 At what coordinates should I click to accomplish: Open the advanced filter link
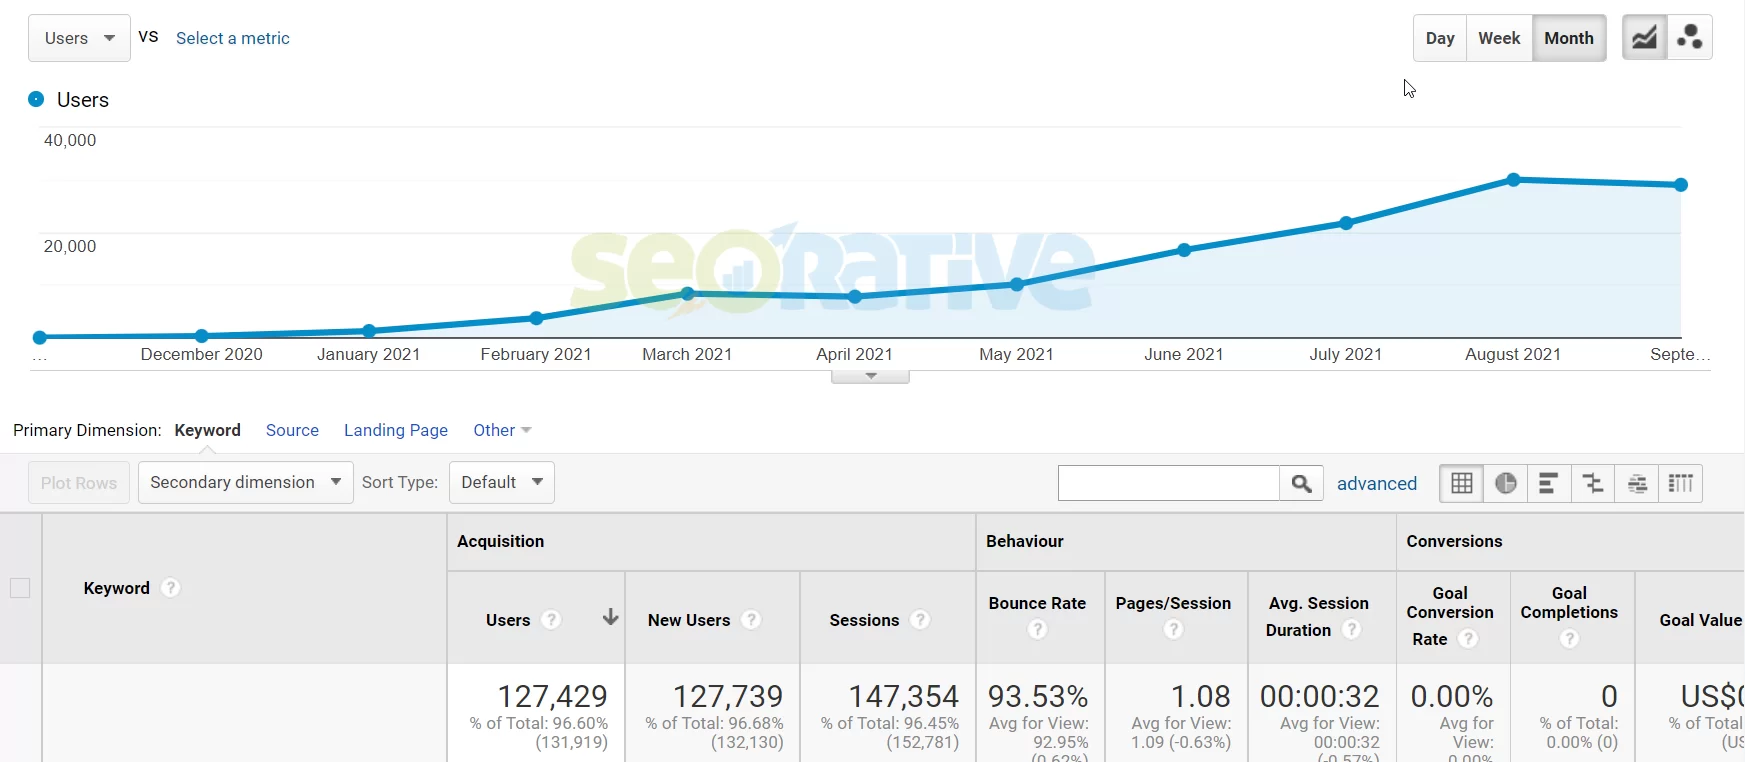pyautogui.click(x=1377, y=484)
